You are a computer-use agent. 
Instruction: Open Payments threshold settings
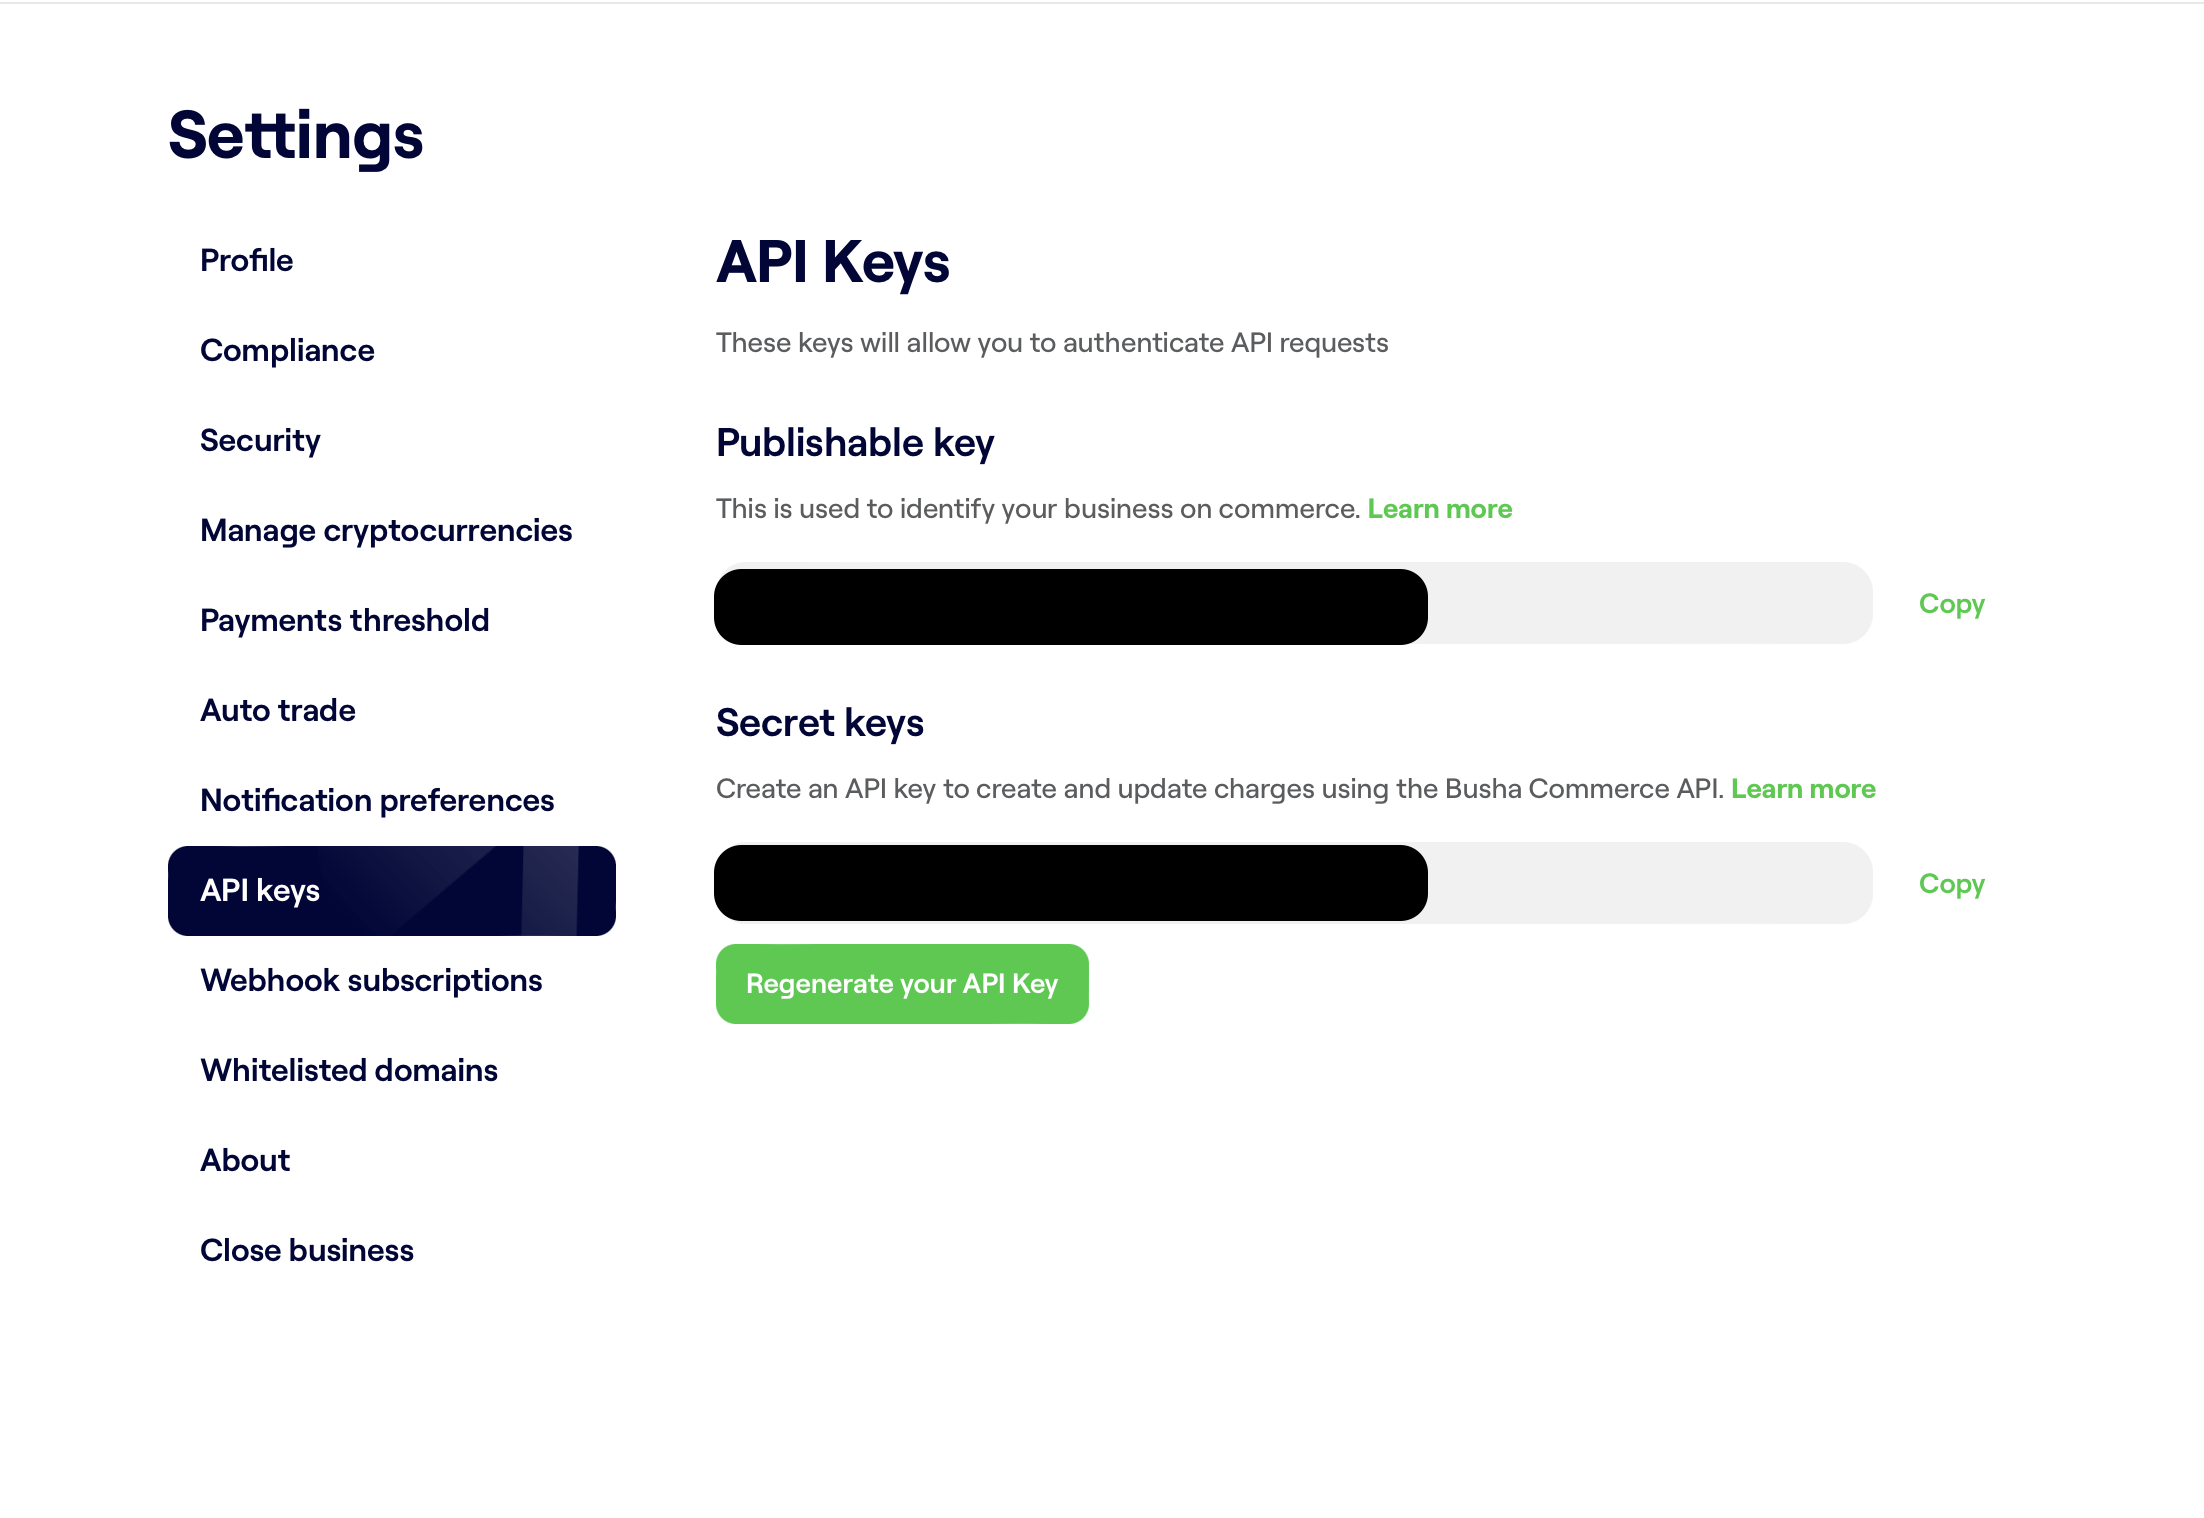pos(344,620)
